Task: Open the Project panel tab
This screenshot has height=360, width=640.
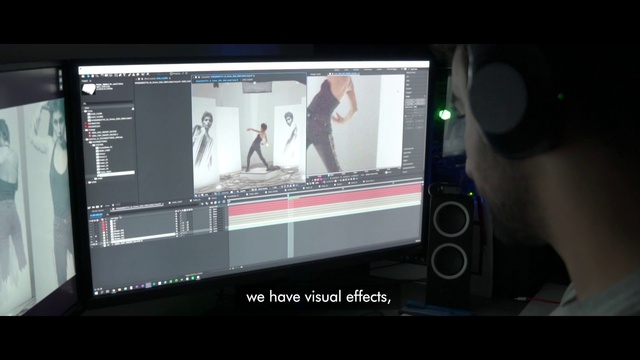Action: pyautogui.click(x=84, y=81)
